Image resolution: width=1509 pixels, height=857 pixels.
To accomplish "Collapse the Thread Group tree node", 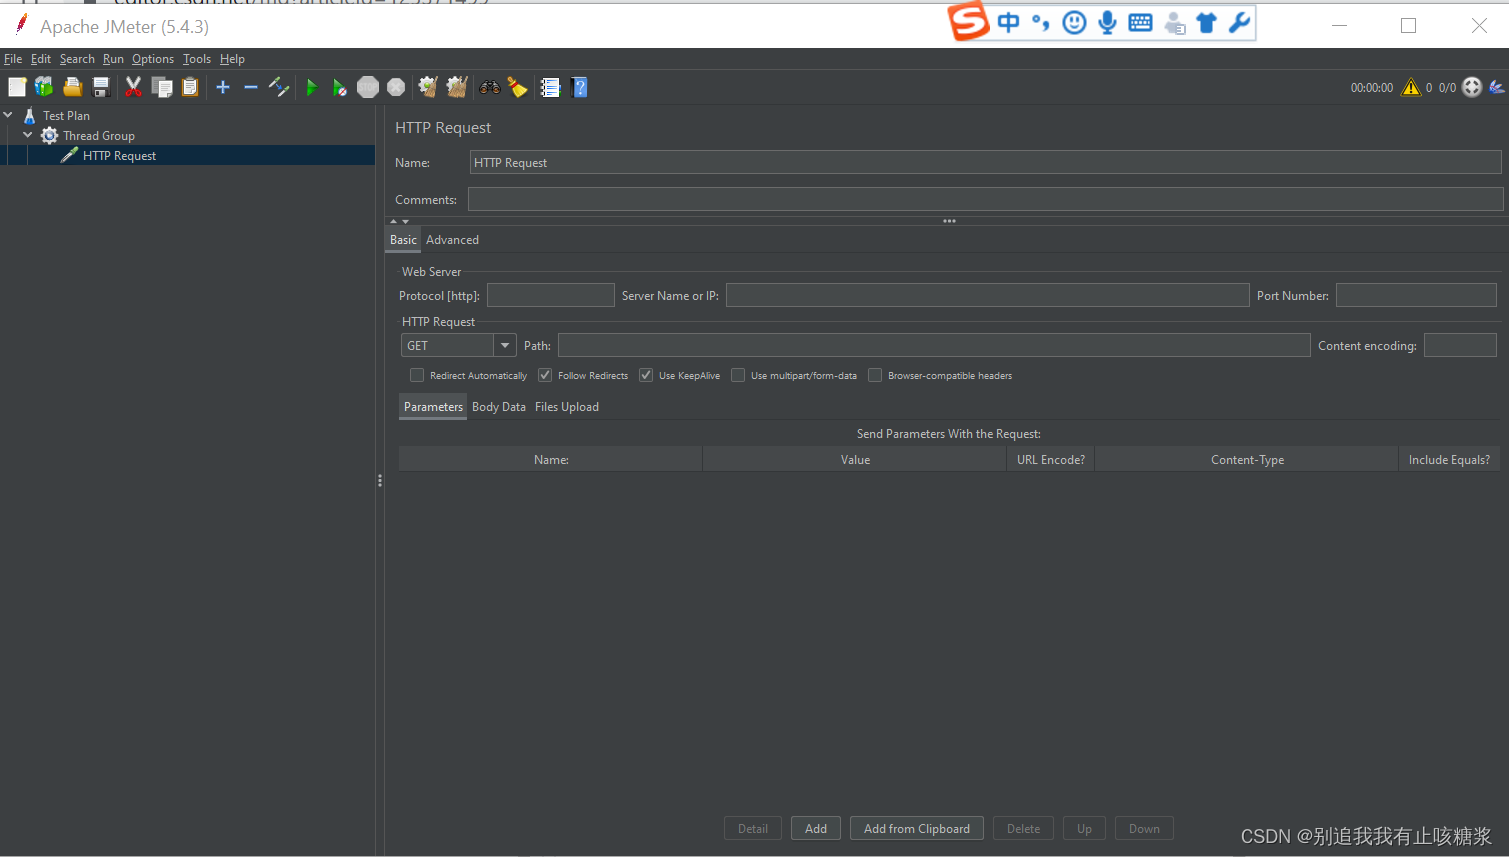I will click(x=28, y=135).
